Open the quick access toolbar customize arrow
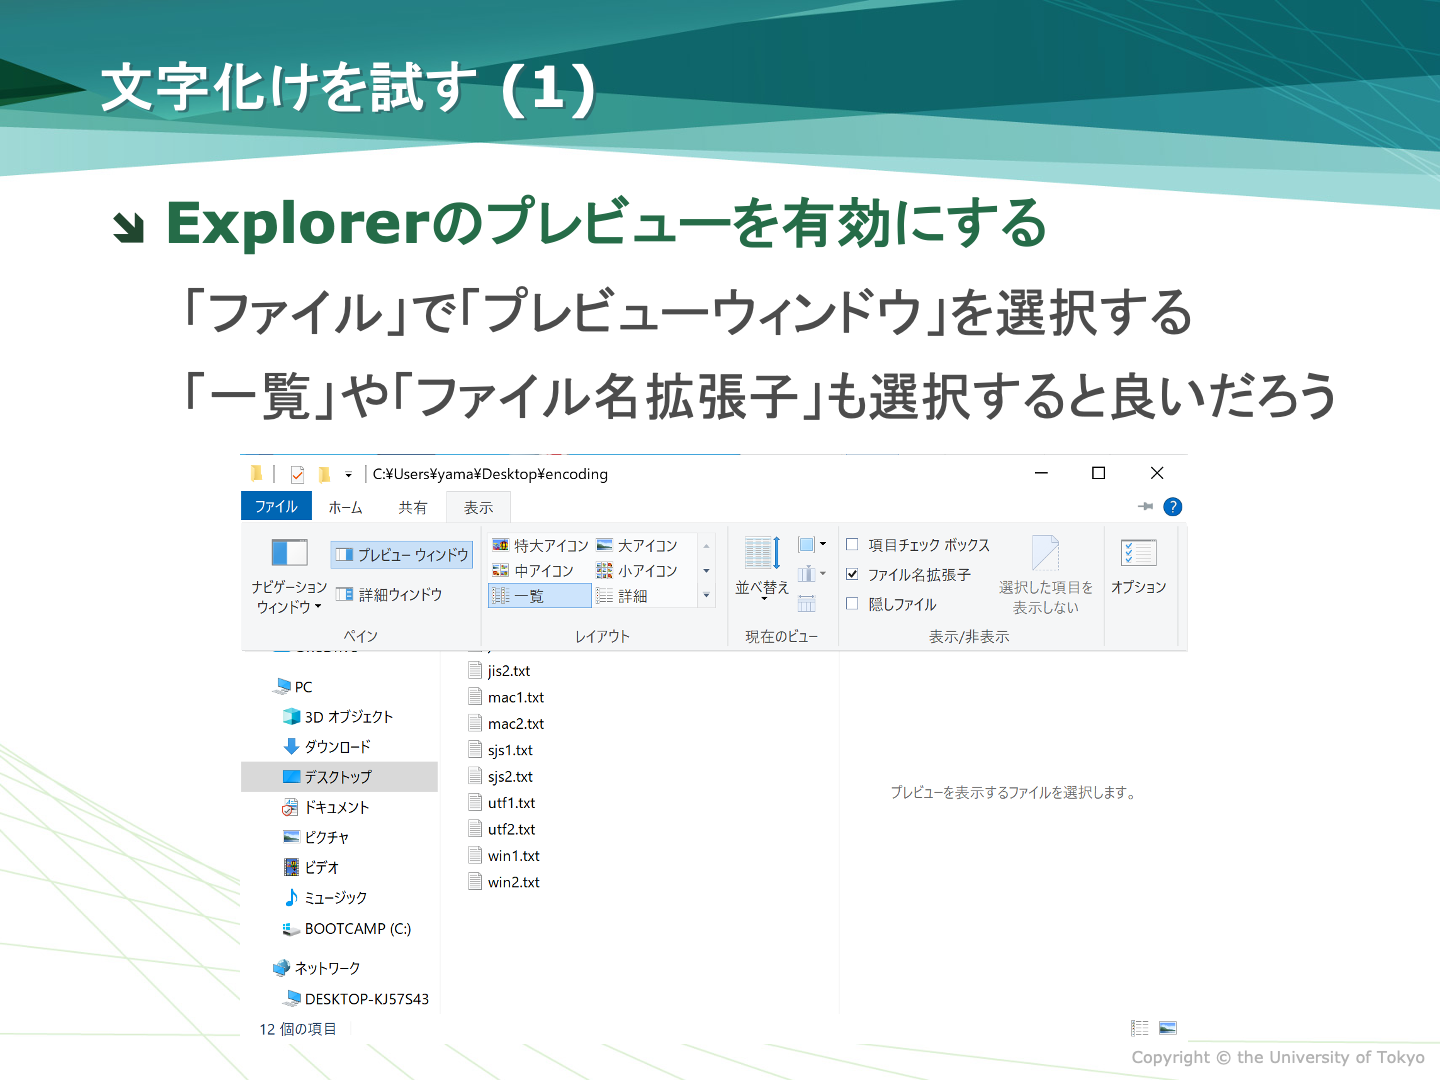1440x1080 pixels. (348, 475)
